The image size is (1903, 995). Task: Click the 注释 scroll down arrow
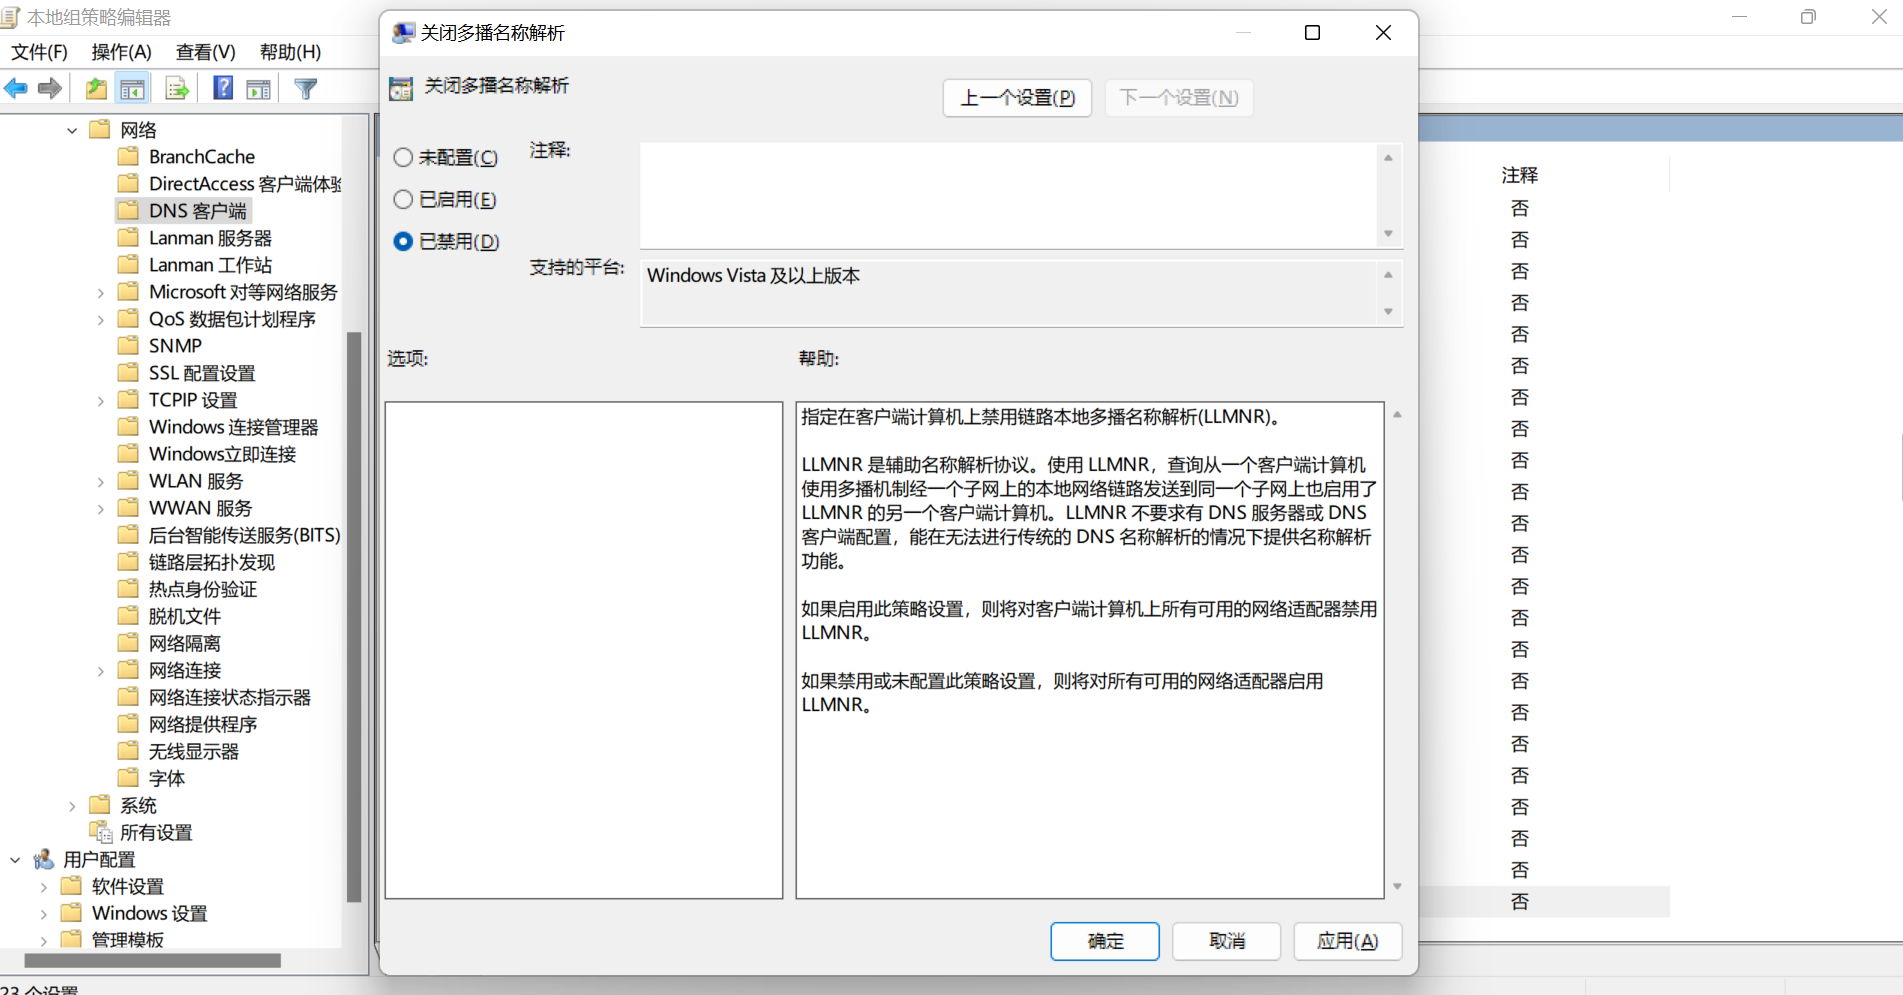pos(1388,234)
